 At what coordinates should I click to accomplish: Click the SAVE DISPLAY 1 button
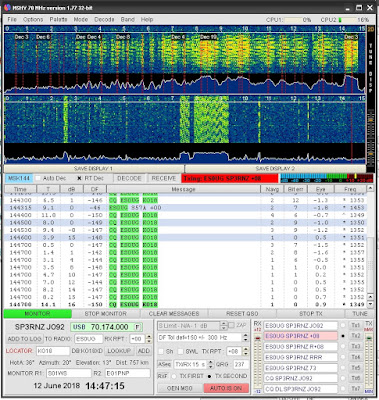click(94, 169)
